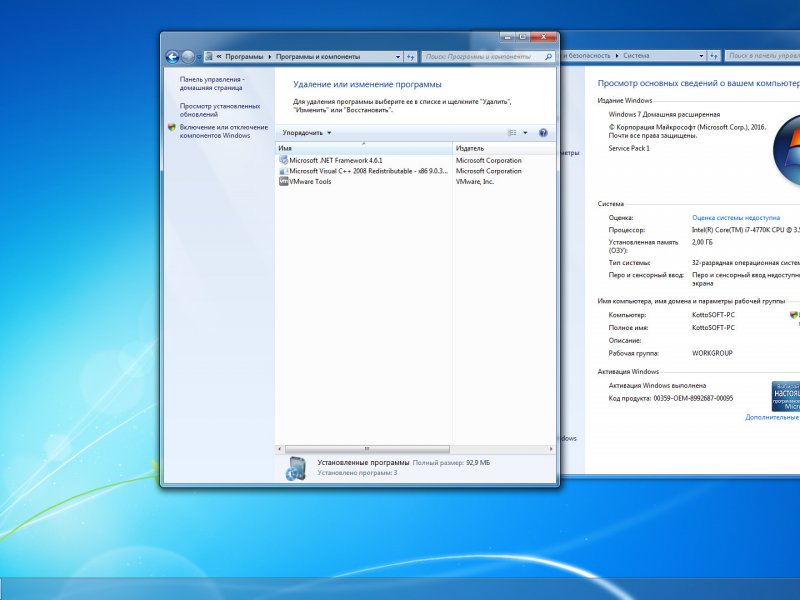Close the Programs and Features window
The width and height of the screenshot is (800, 600).
pyautogui.click(x=544, y=37)
